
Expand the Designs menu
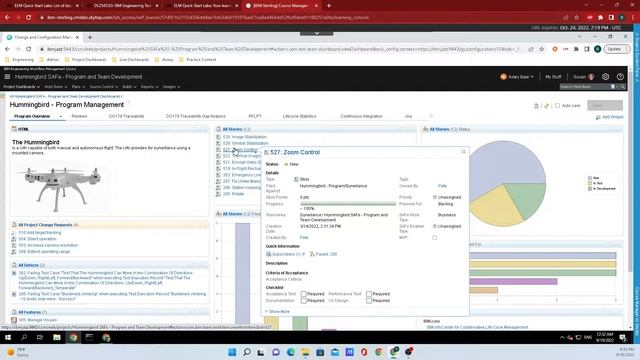pyautogui.click(x=171, y=87)
